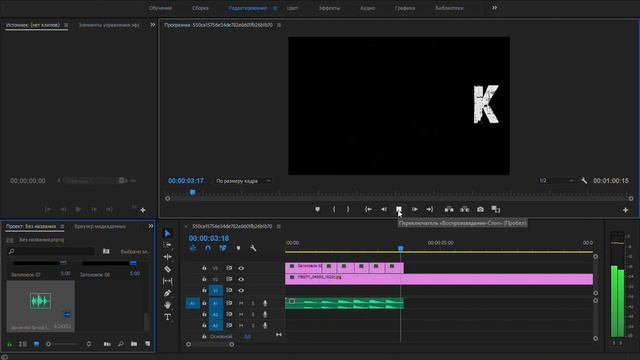Mute audio track A1

pyautogui.click(x=241, y=303)
